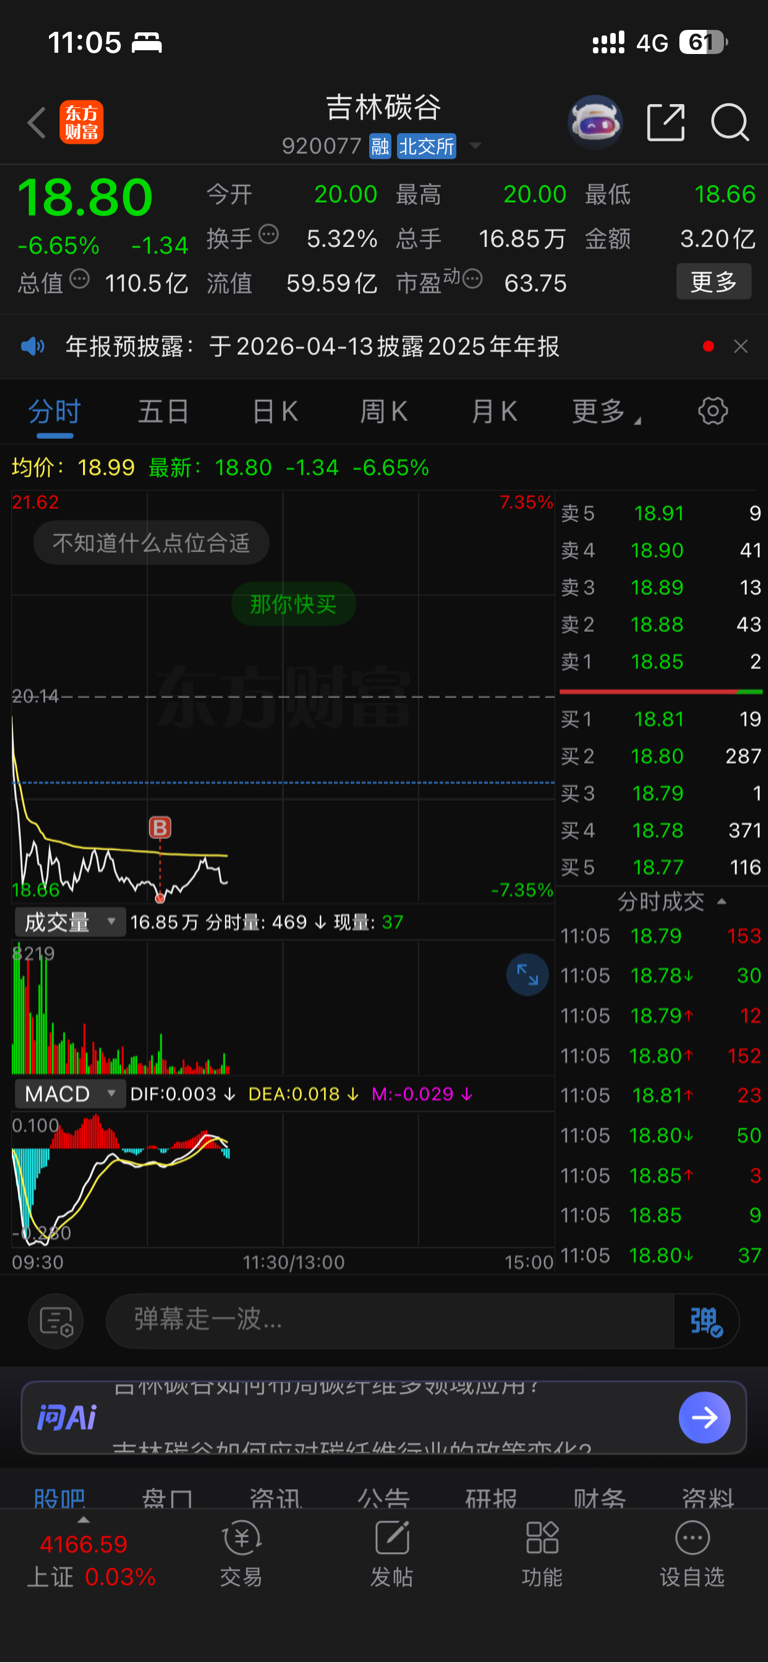Go back with the left chevron
Screen dimensions: 768x1663
click(37, 123)
